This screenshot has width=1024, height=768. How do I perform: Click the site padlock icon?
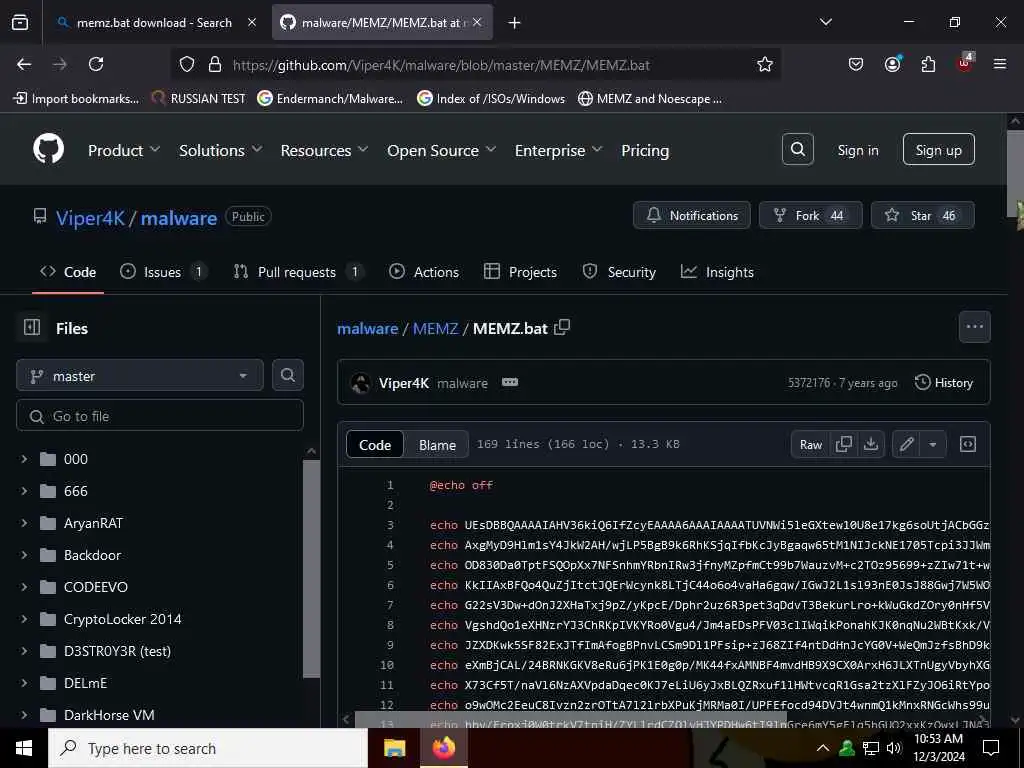(215, 64)
